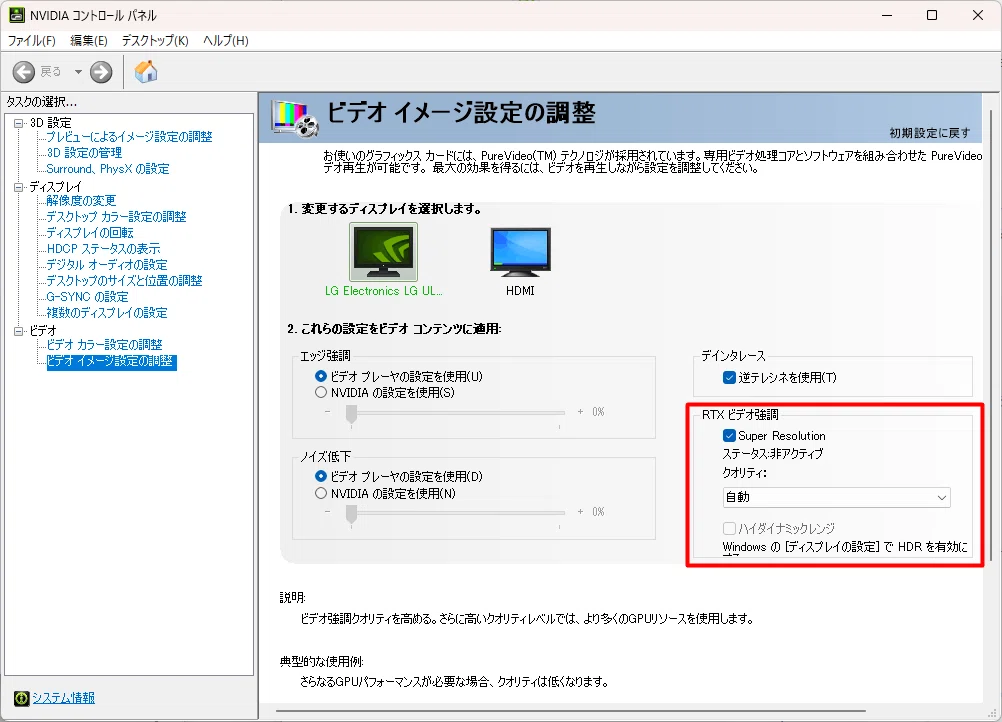Toggle 逆テレシネを使用(T) checkbox
Viewport: 1002px width, 722px height.
click(x=729, y=378)
